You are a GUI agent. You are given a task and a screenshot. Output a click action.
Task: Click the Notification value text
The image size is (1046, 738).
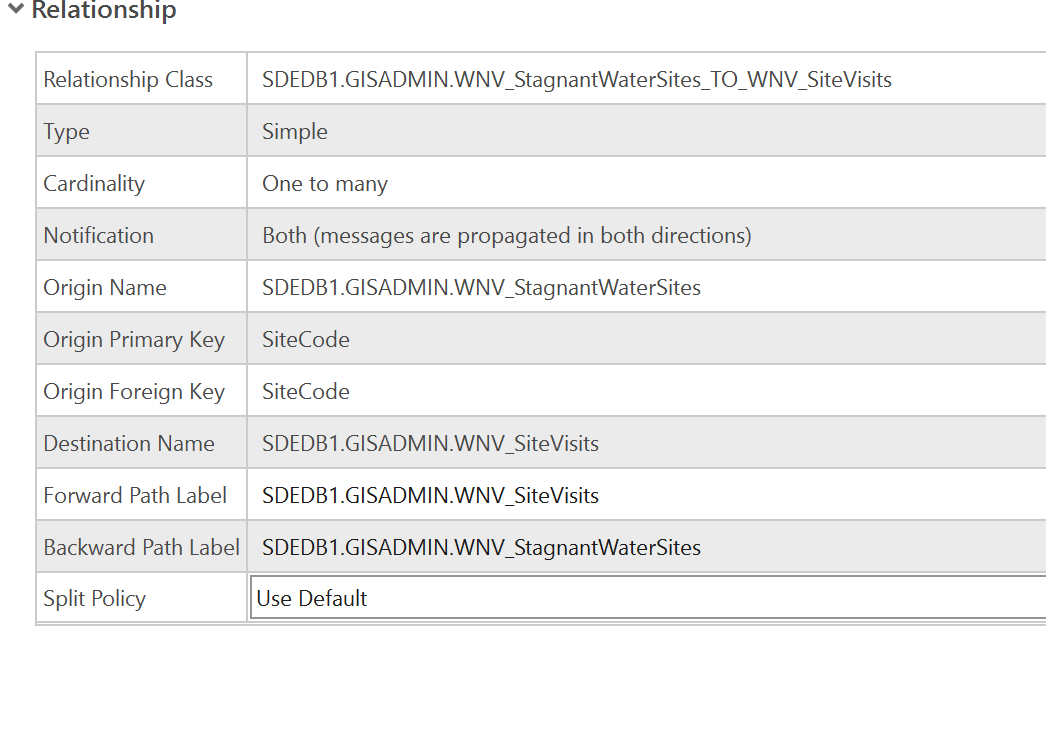pyautogui.click(x=506, y=235)
